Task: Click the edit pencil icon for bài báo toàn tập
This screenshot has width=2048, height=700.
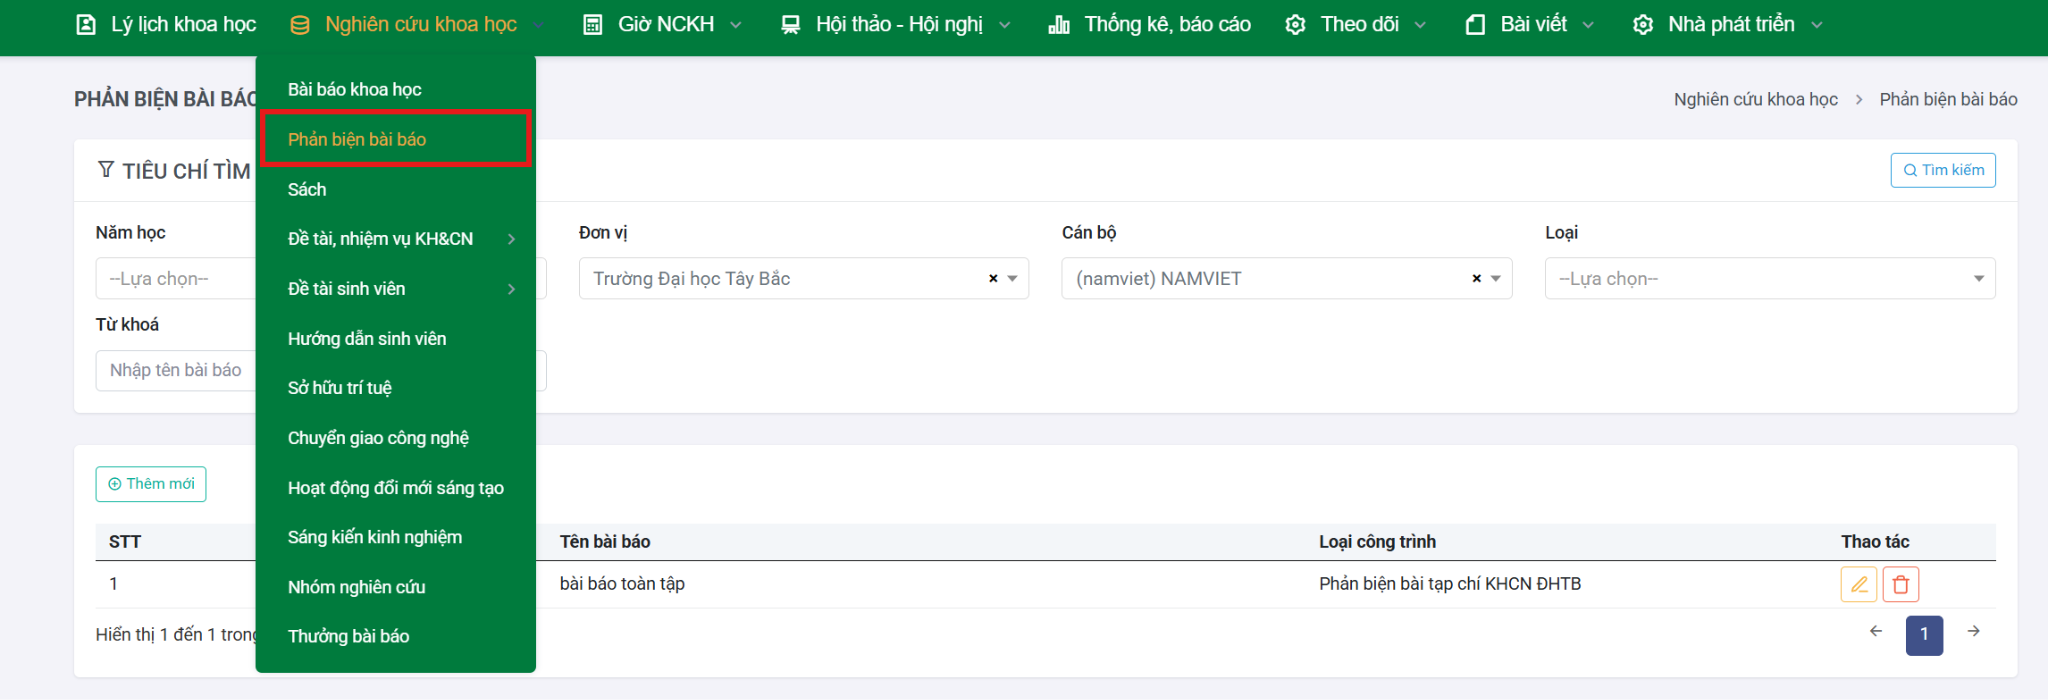Action: 1858,584
